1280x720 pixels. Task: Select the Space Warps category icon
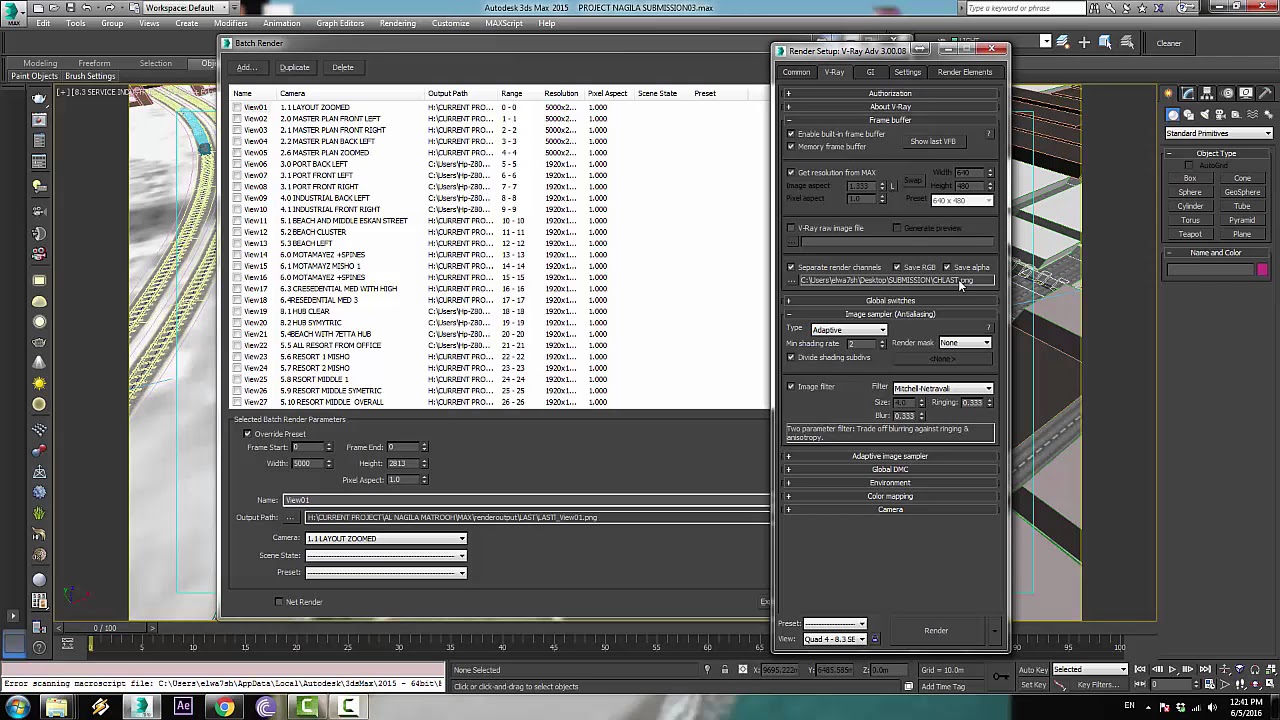tap(1252, 115)
